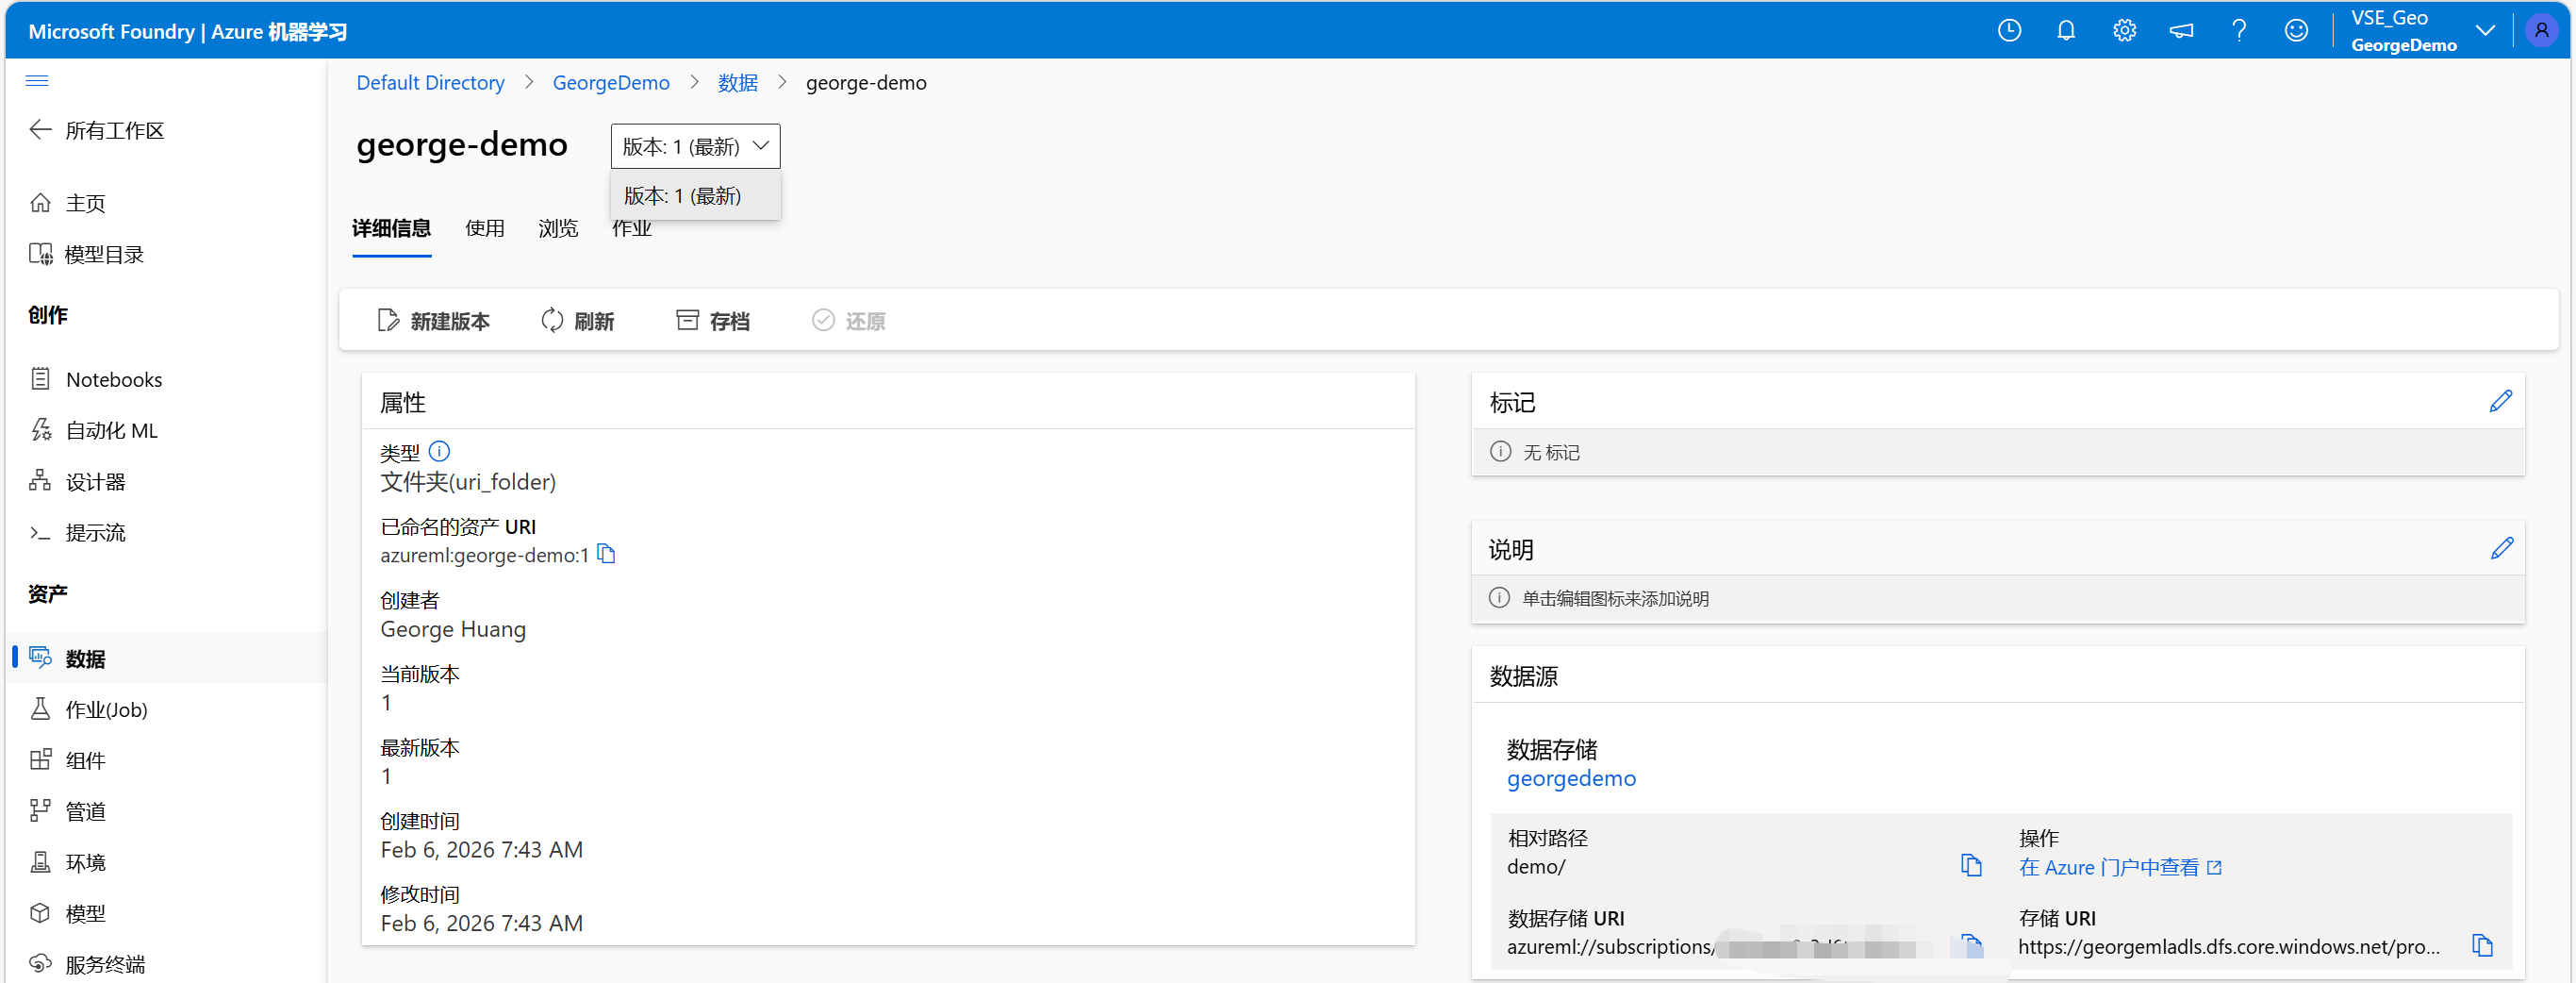Image resolution: width=2576 pixels, height=983 pixels.
Task: Open the georgedemo datastore link
Action: click(1571, 779)
